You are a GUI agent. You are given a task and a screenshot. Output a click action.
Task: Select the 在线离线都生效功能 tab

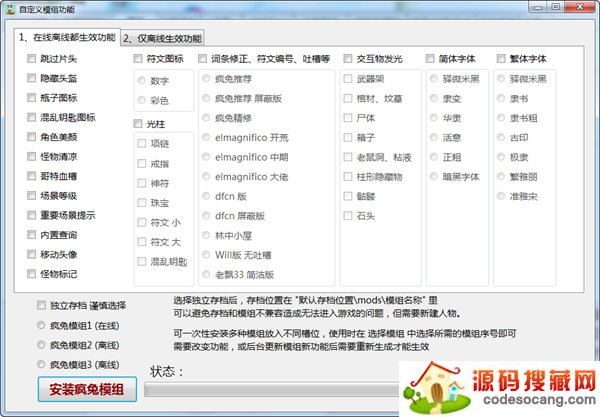click(66, 37)
